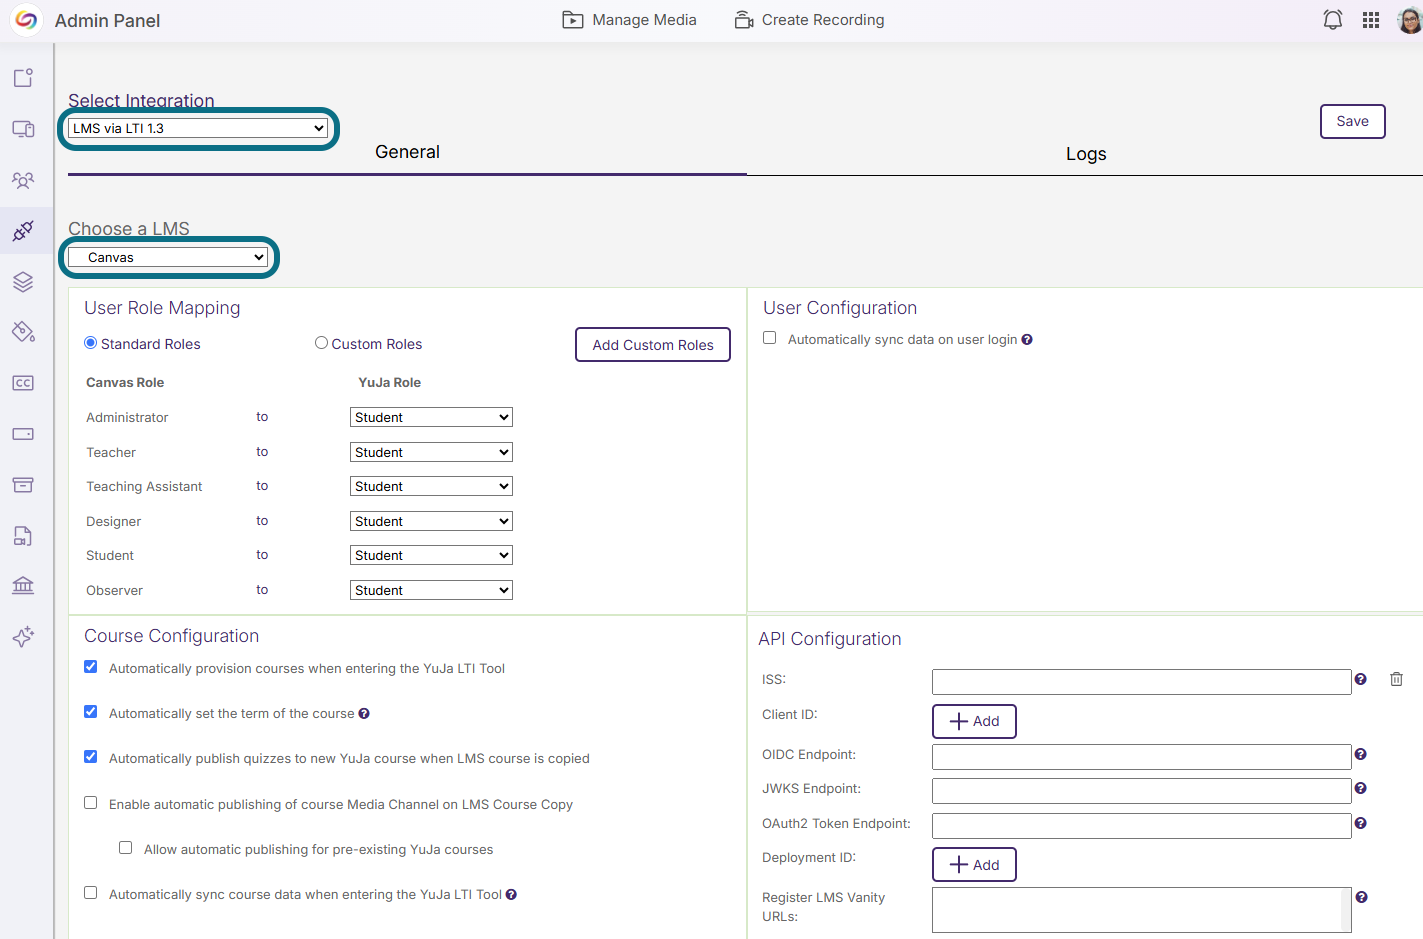Click the Add Custom Roles button
Screen dimensions: 1423x939
coord(653,345)
